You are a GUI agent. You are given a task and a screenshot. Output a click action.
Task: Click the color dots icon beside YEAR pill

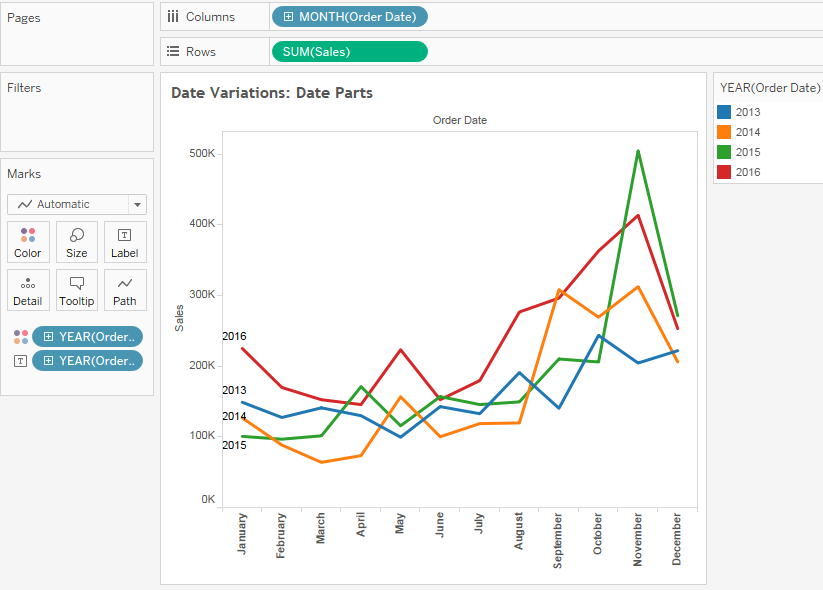(x=21, y=337)
